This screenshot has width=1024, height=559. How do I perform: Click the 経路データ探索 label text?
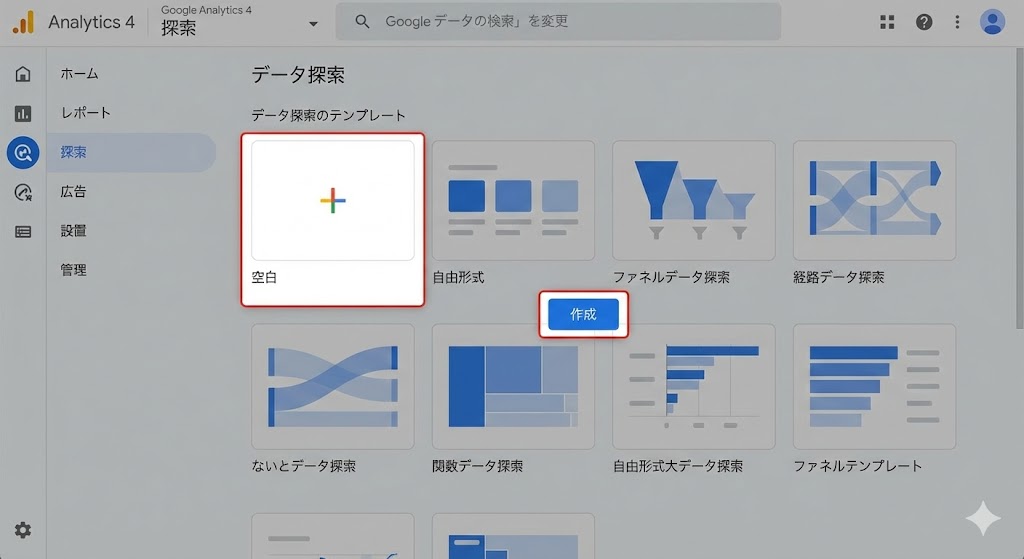pyautogui.click(x=839, y=278)
